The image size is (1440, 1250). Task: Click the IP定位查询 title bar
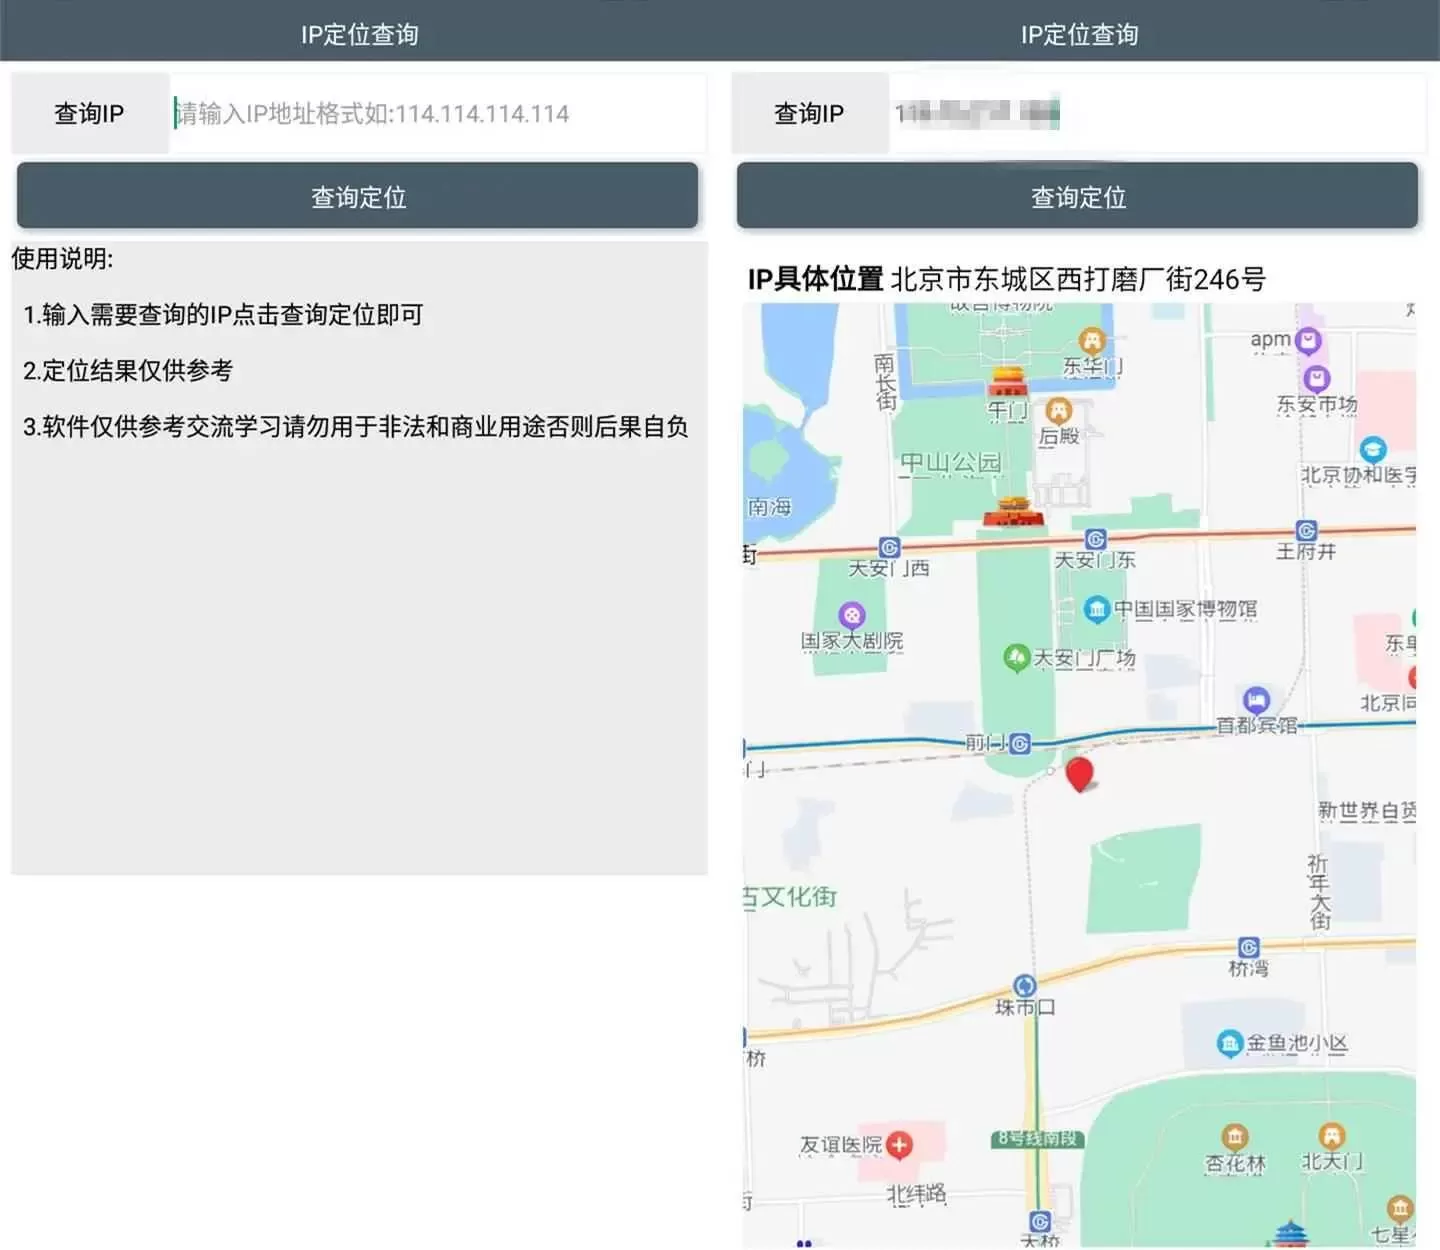(360, 33)
